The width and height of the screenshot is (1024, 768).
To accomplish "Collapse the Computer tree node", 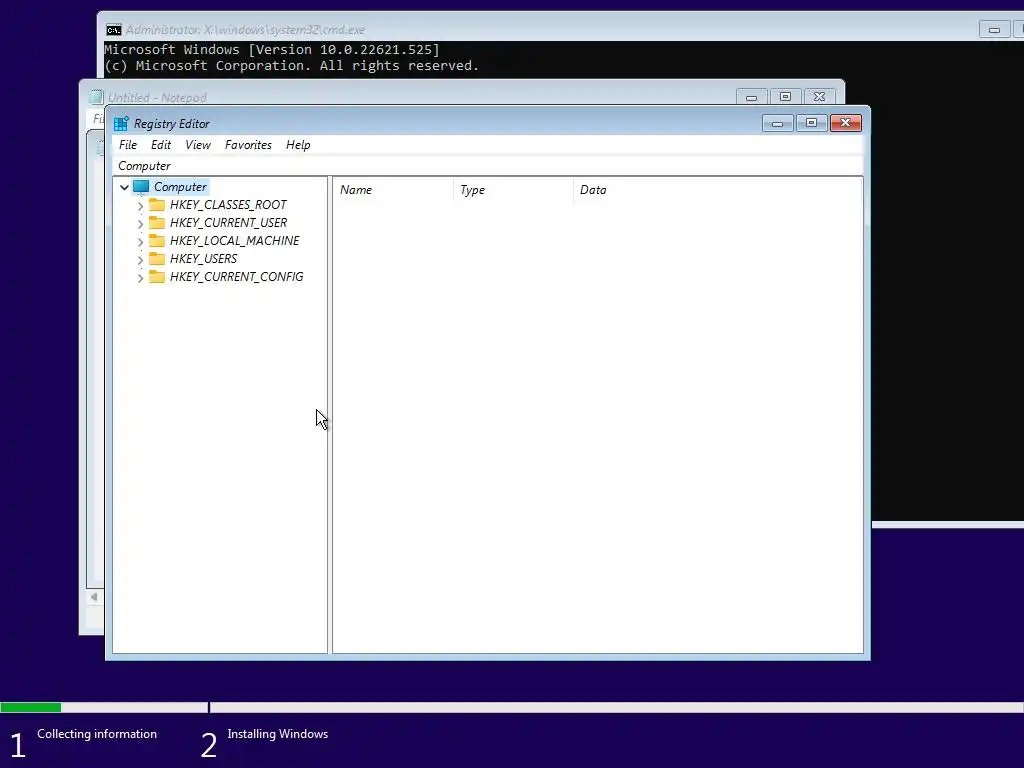I will point(124,187).
